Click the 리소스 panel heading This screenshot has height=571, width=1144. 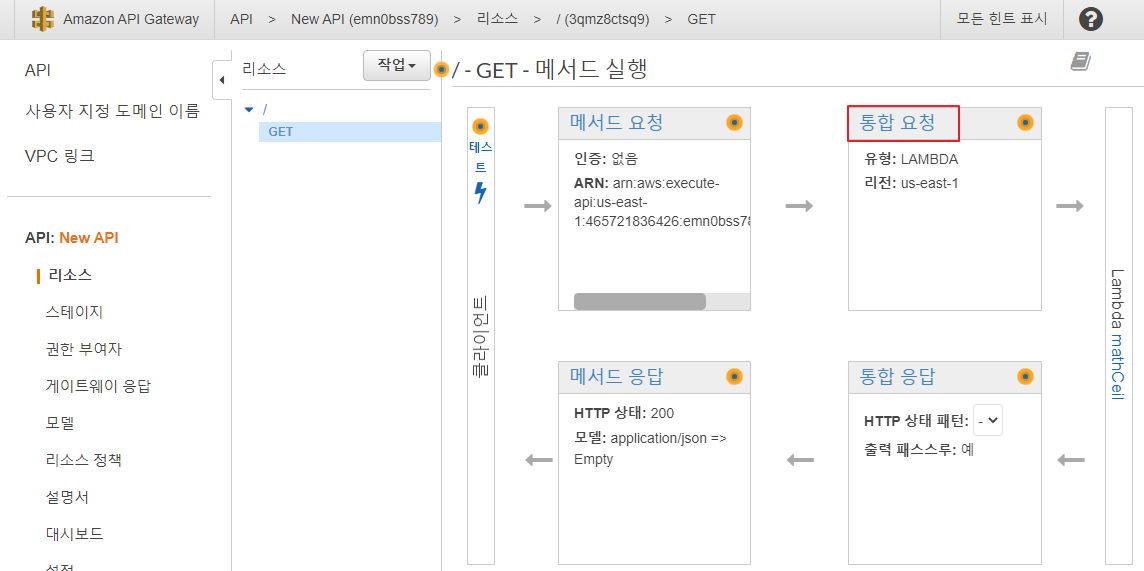[264, 69]
